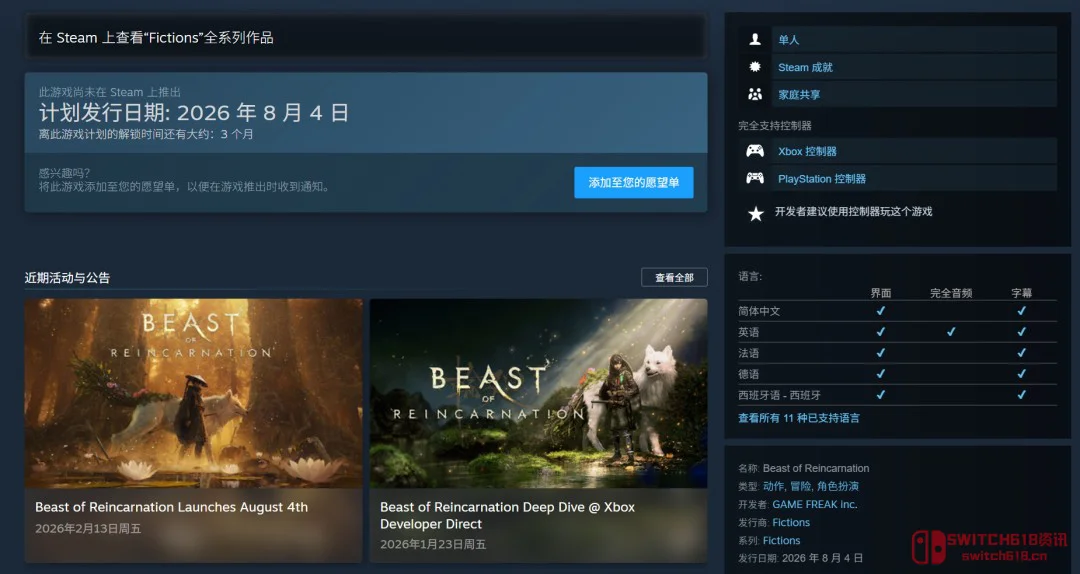The height and width of the screenshot is (574, 1080).
Task: Click the 德语 language row label
Action: 749,374
